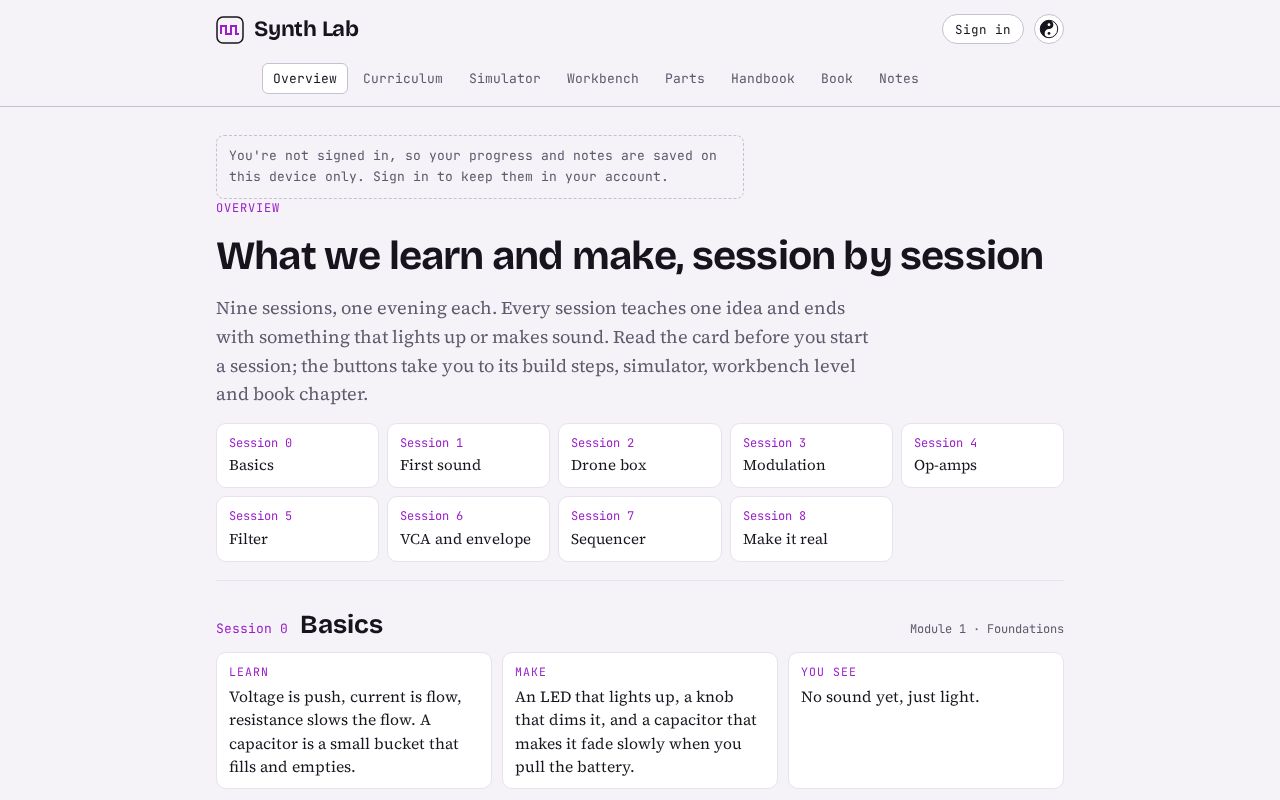Click the LEARN card about voltage
The height and width of the screenshot is (800, 1280).
tap(354, 720)
